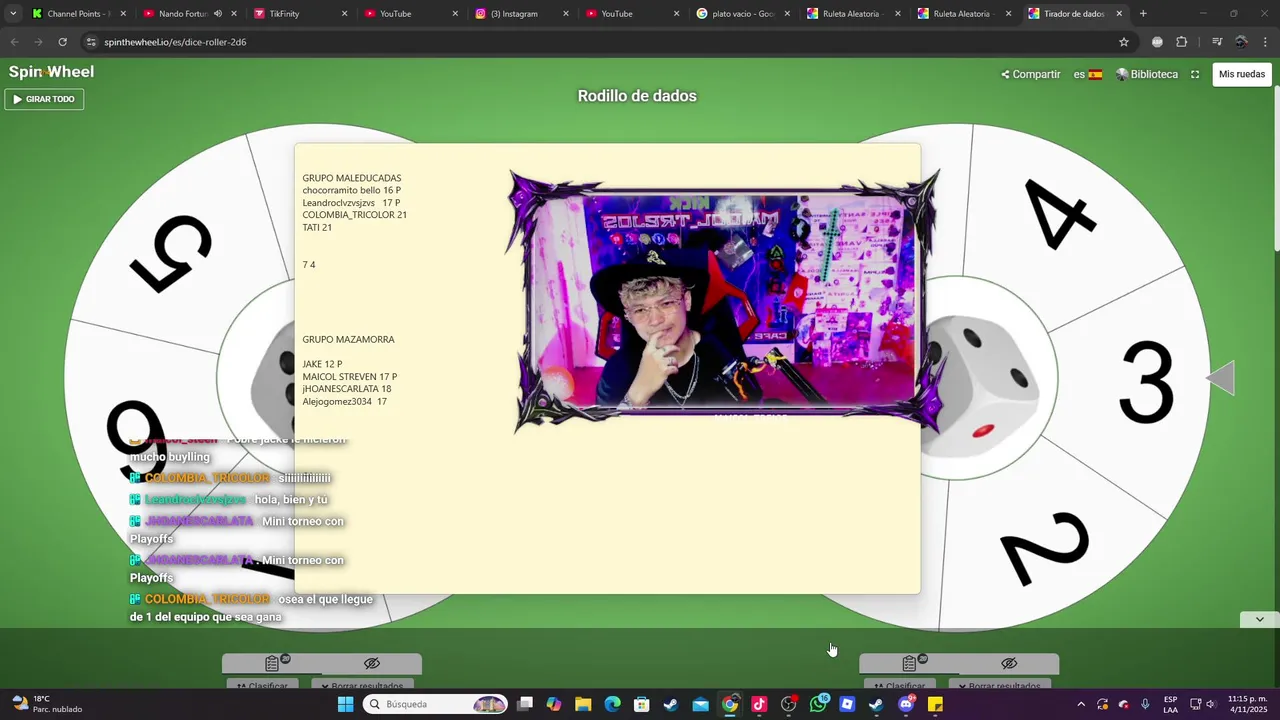Change language via the es flag selector
Image resolution: width=1280 pixels, height=720 pixels.
coord(1088,74)
